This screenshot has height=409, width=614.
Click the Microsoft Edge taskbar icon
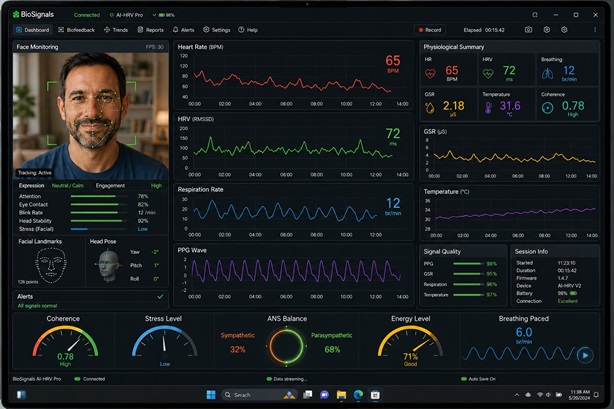pos(358,395)
